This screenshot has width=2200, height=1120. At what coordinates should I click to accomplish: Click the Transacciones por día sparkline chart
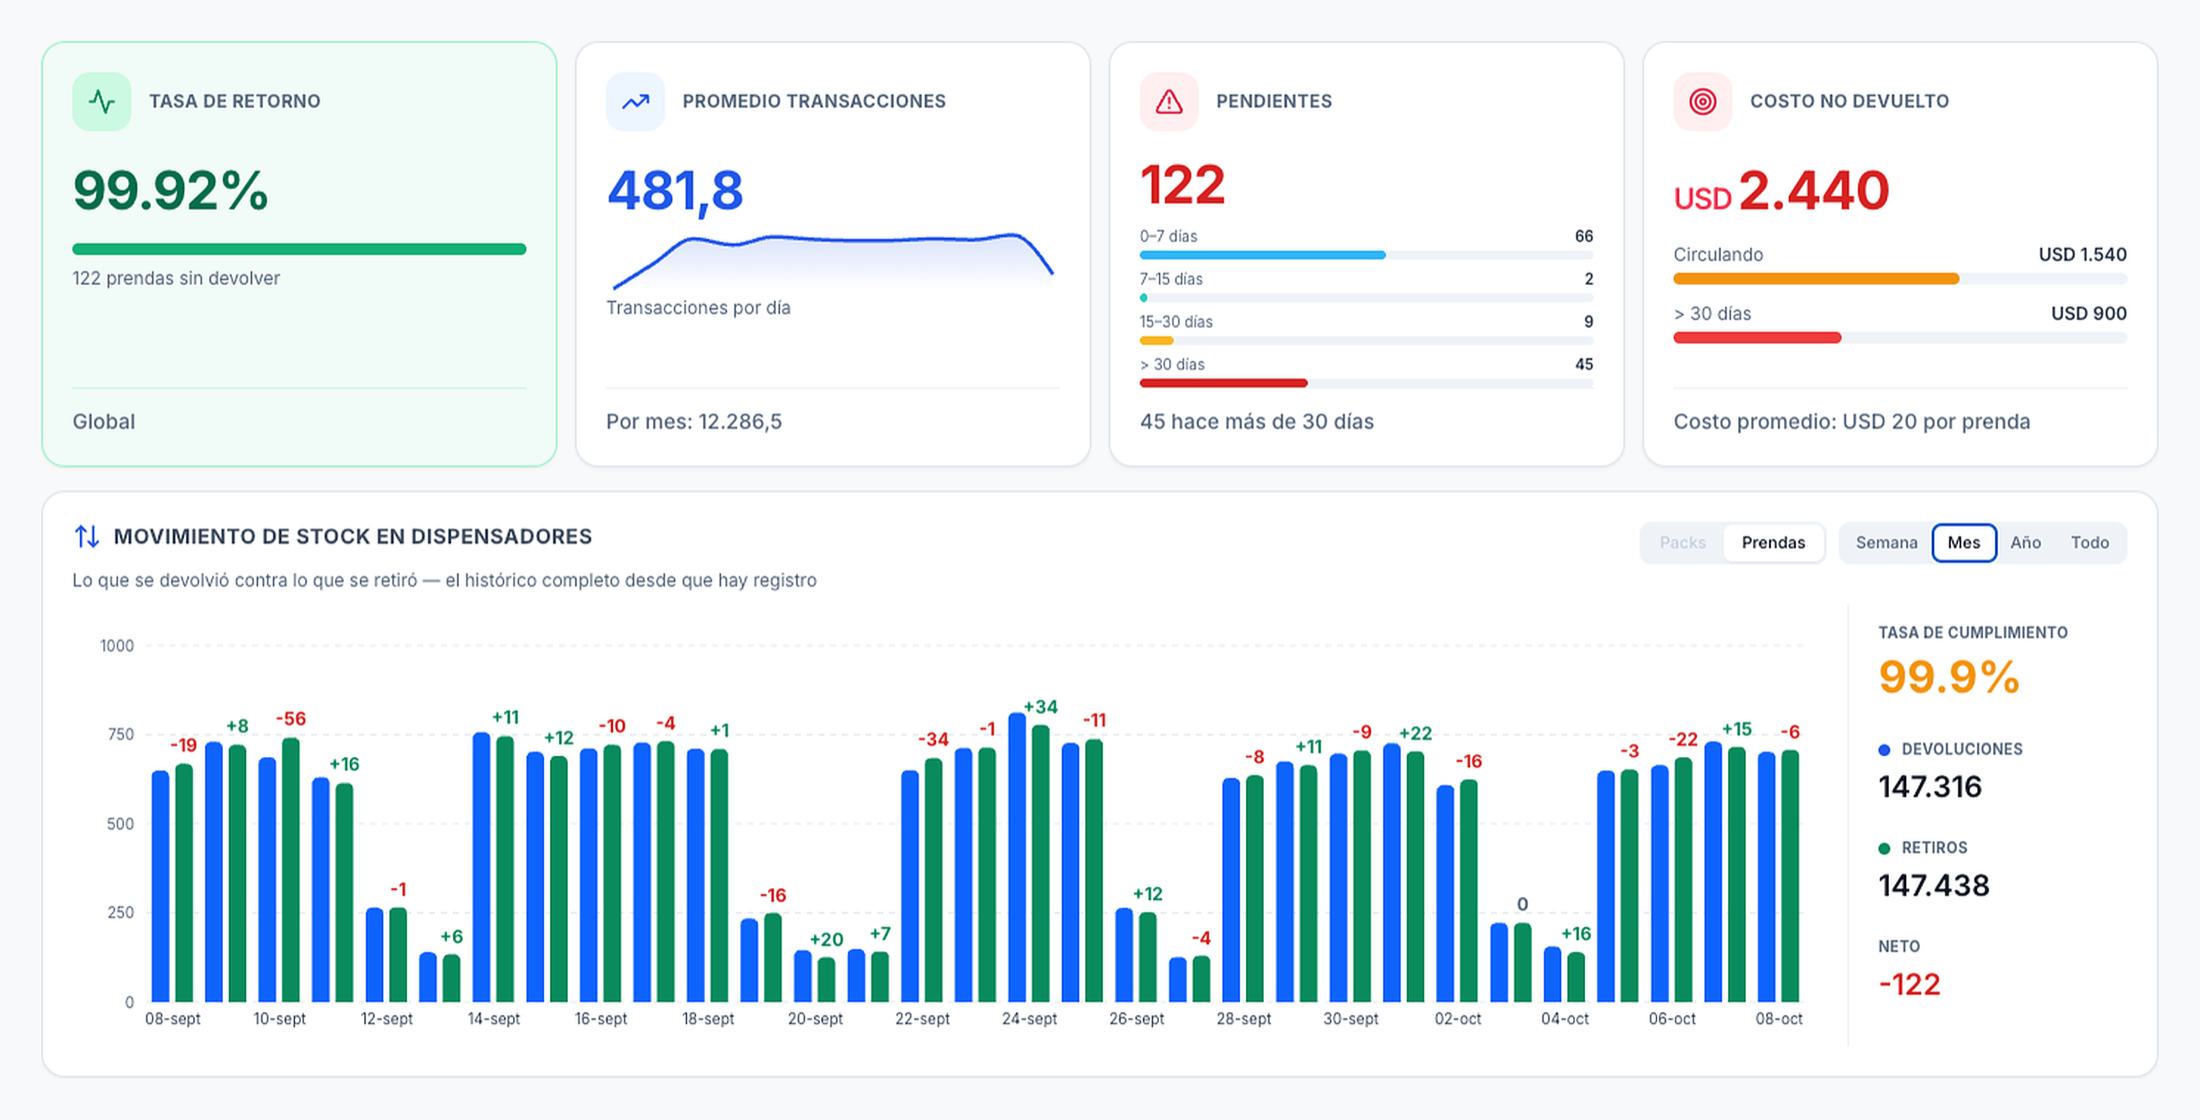(832, 260)
